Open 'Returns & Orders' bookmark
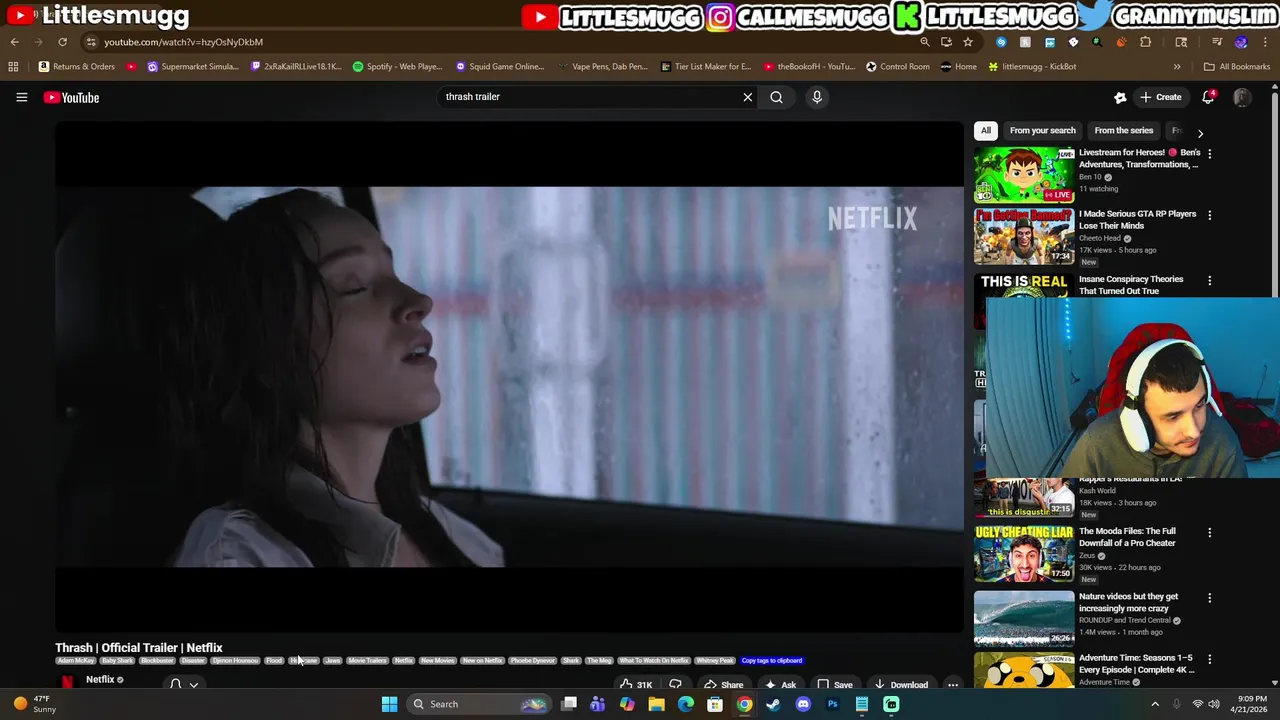 (76, 67)
